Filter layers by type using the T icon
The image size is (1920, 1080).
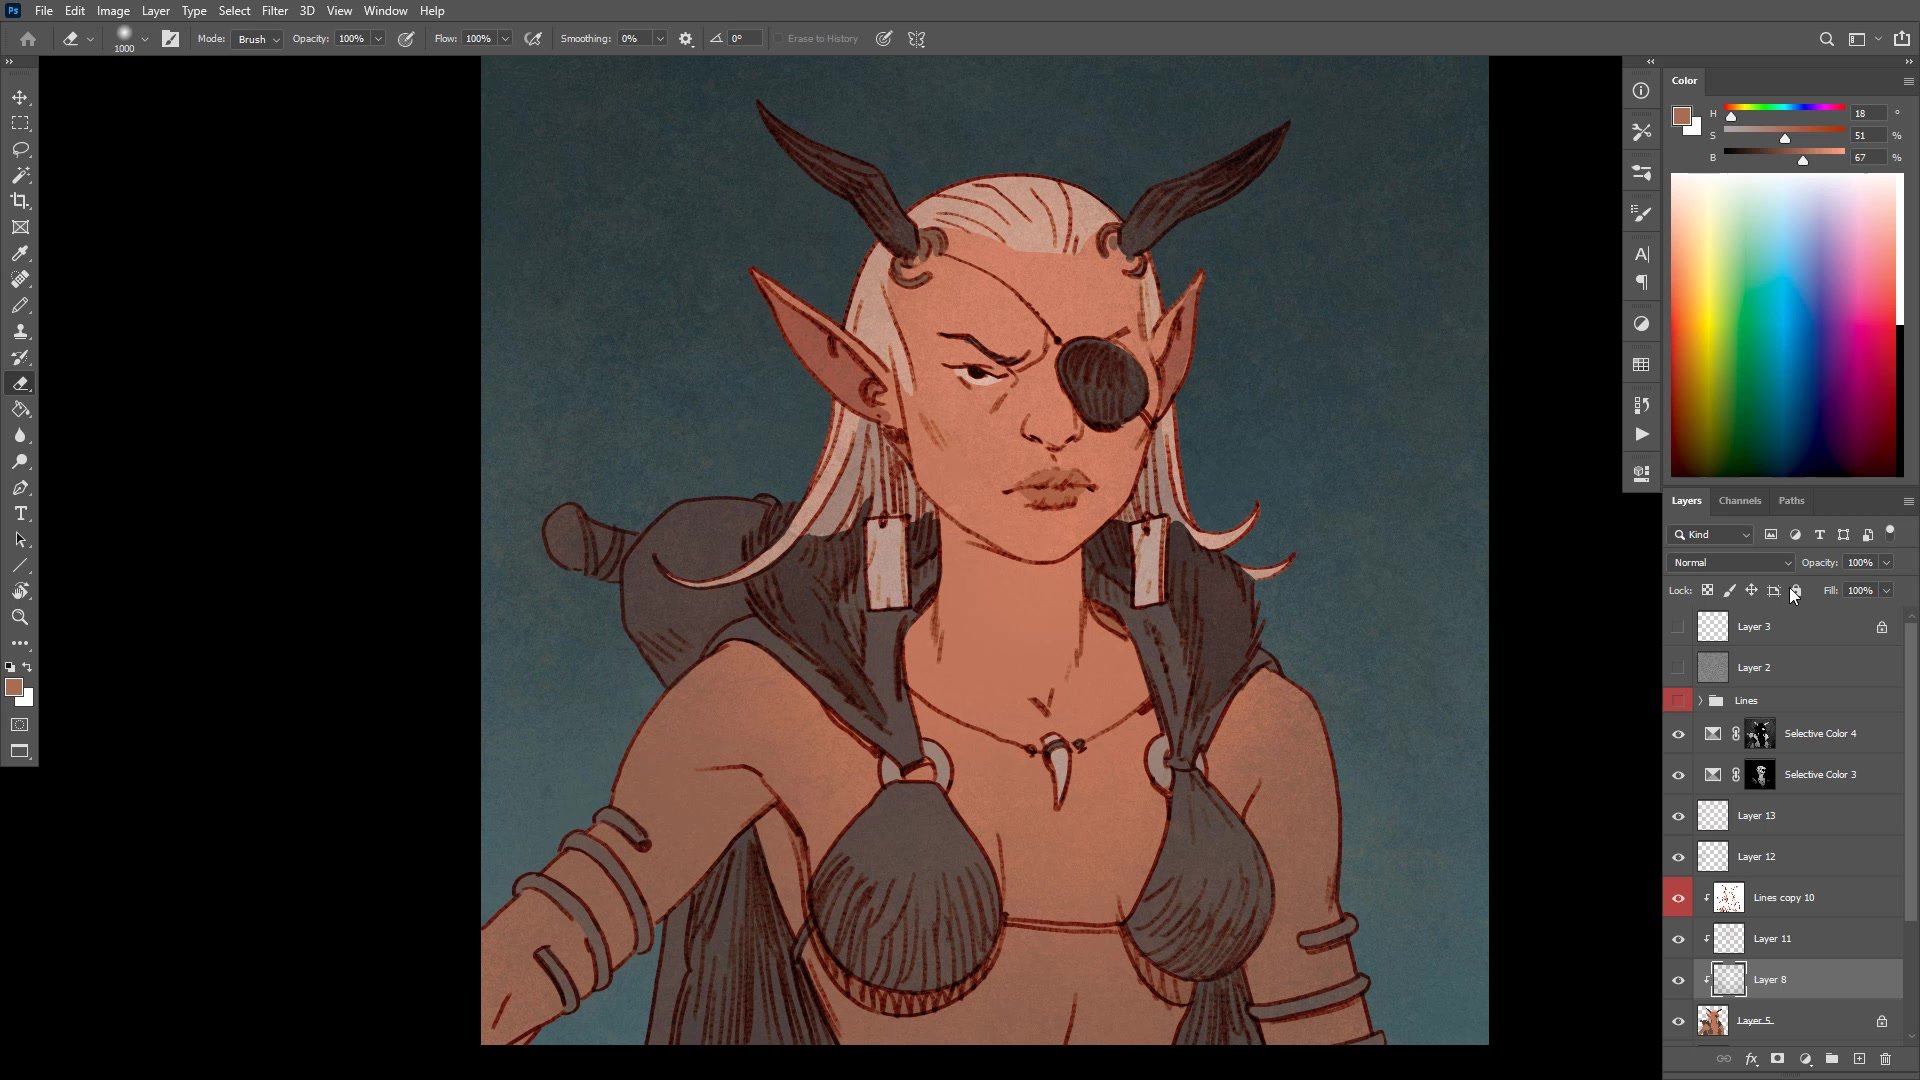point(1820,534)
